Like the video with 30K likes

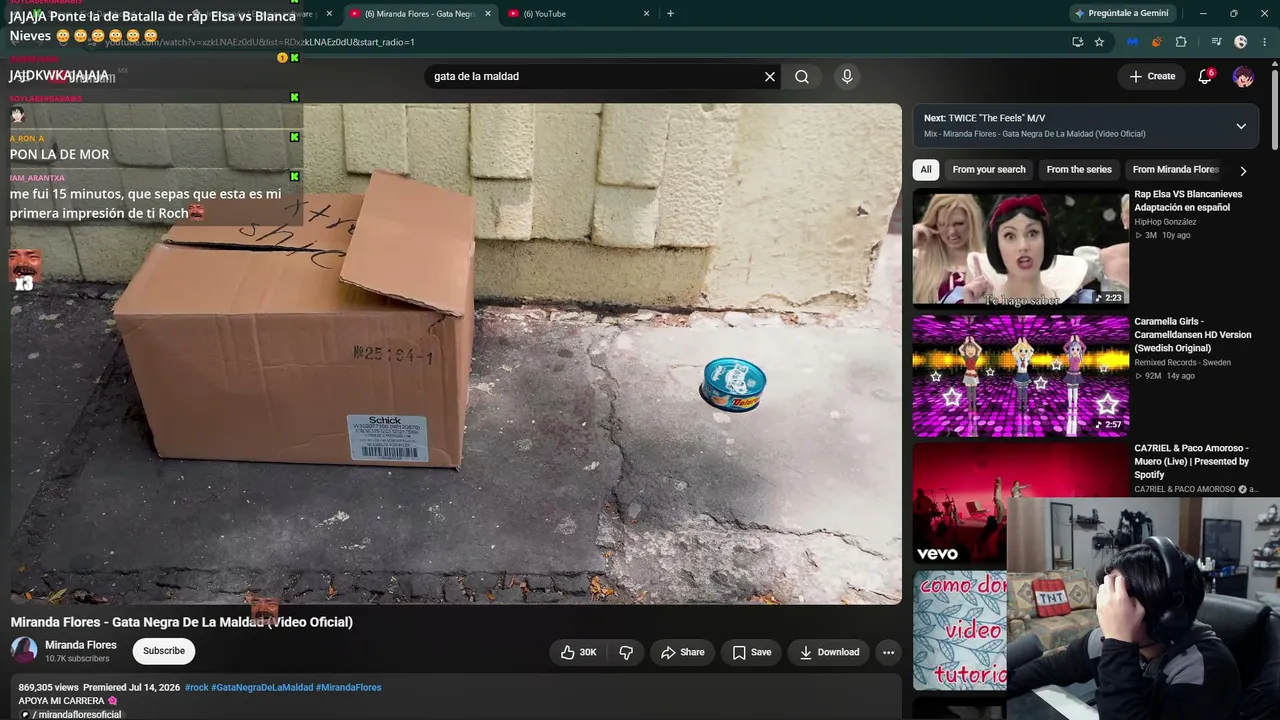pyautogui.click(x=579, y=652)
